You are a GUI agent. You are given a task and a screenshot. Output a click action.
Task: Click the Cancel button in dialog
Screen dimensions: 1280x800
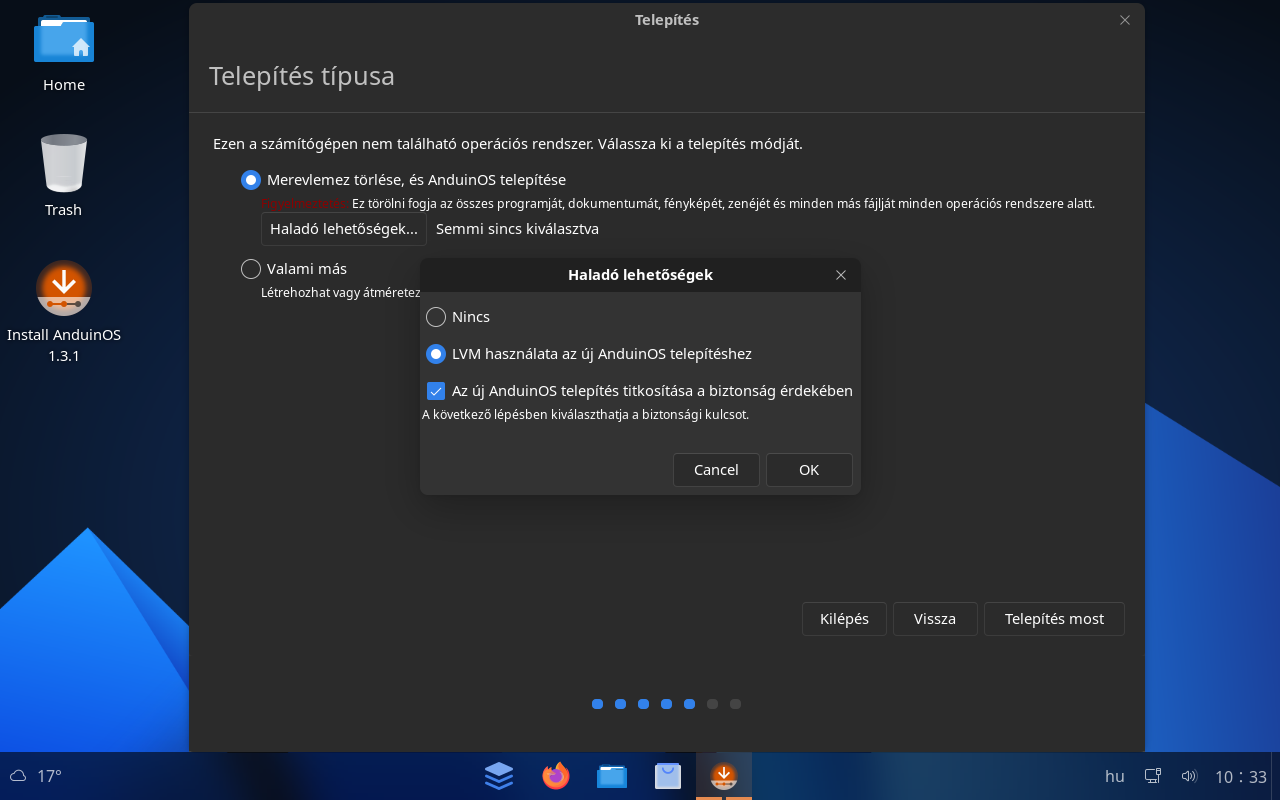click(716, 470)
